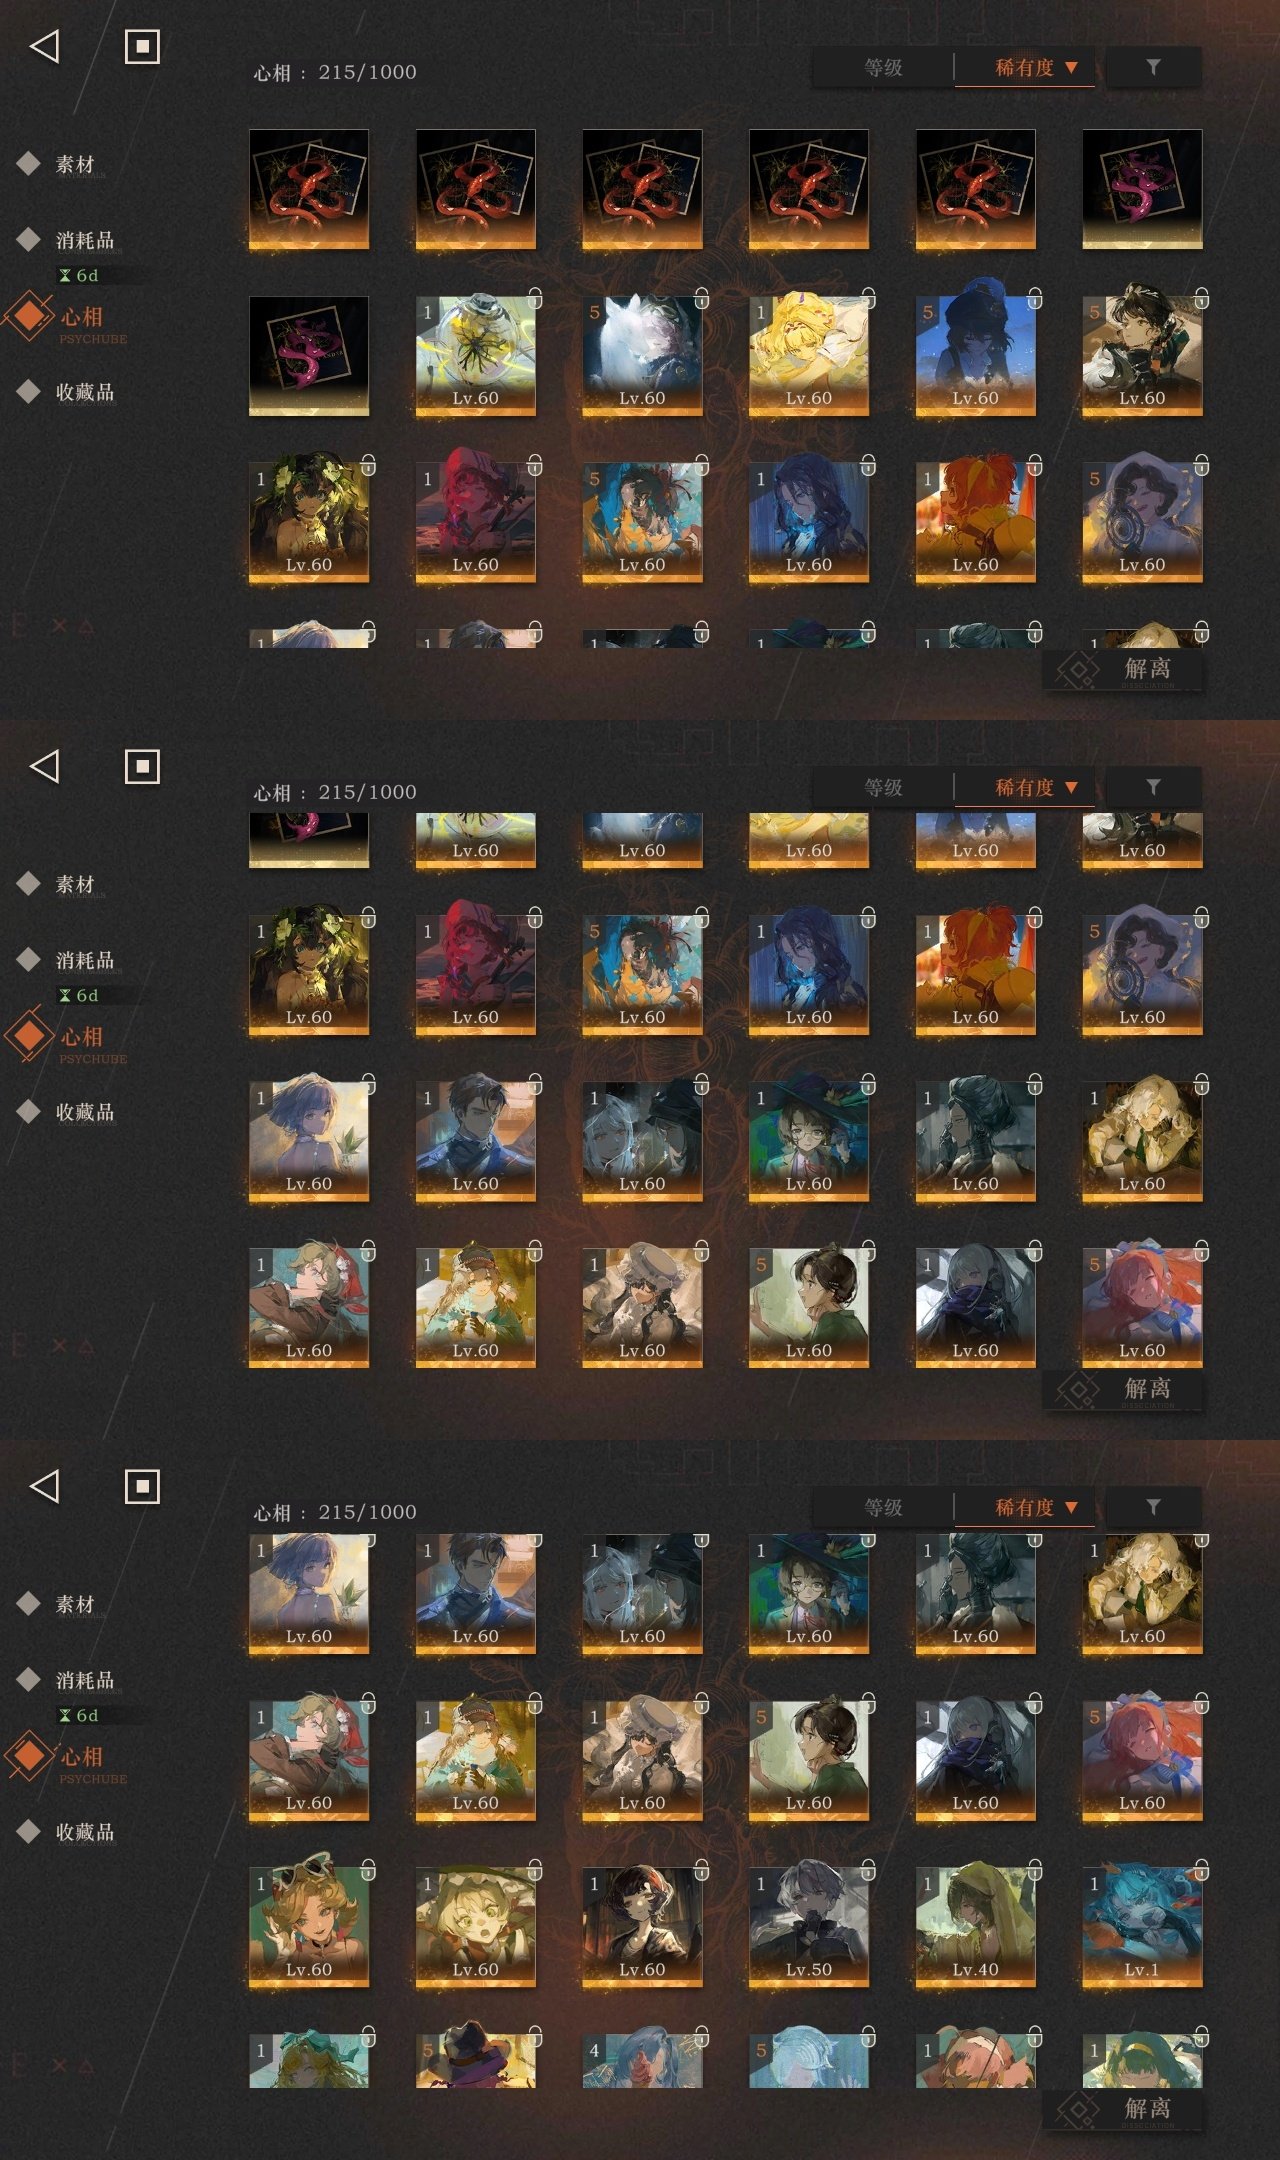Image resolution: width=1280 pixels, height=2160 pixels.
Task: Toggle the lock on the Lv.50 psychube card
Action: [x=868, y=1868]
